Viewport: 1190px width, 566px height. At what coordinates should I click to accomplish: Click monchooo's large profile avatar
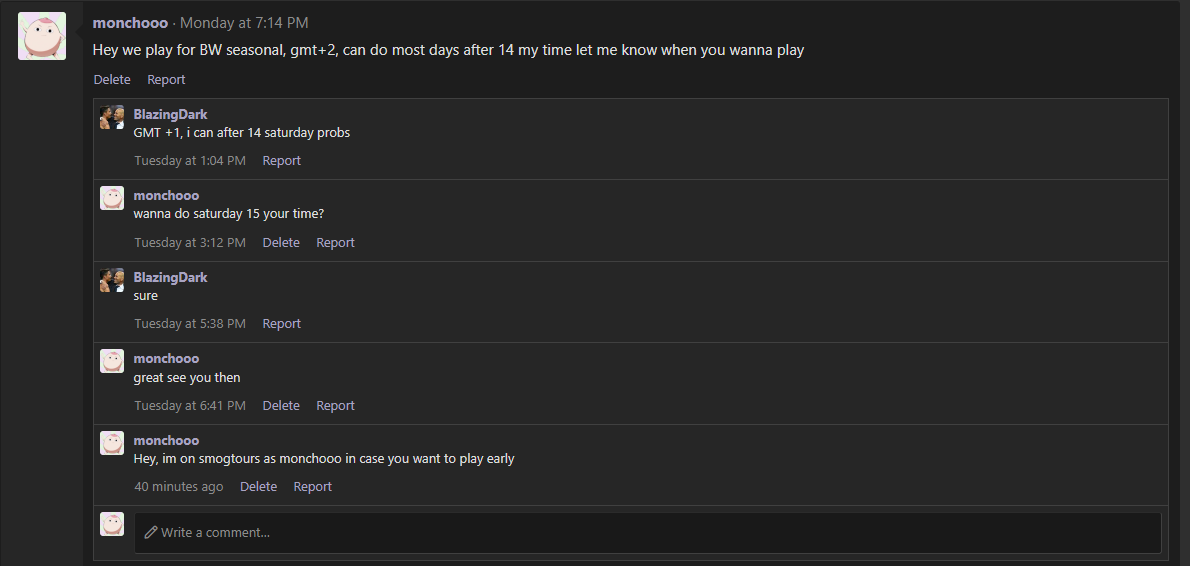(42, 36)
